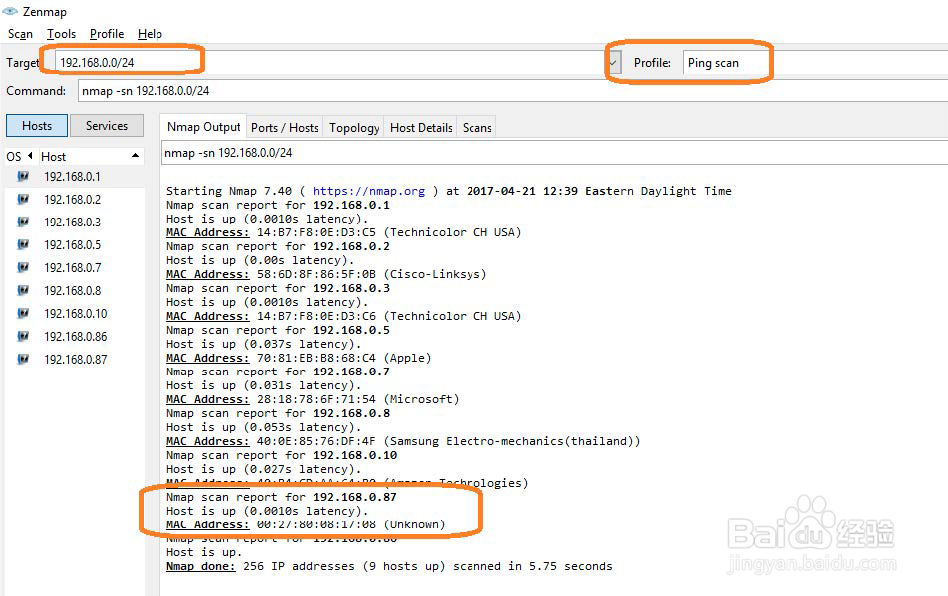This screenshot has width=948, height=596.
Task: Click OS icon next to host 192.168.0.86
Action: click(23, 336)
